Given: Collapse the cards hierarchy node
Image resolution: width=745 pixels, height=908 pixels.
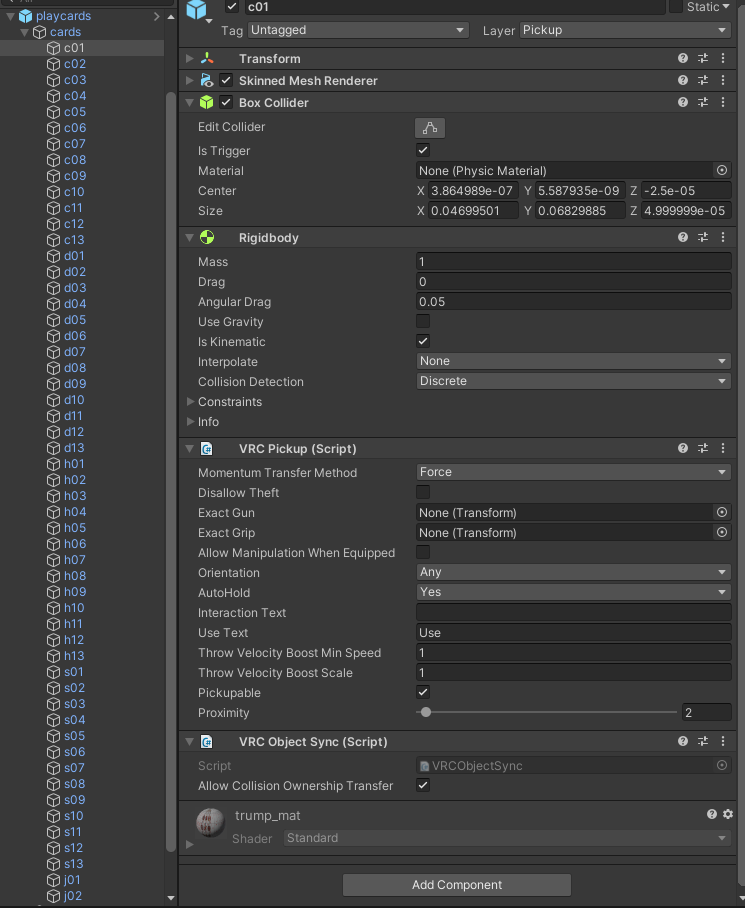Looking at the screenshot, I should coord(25,32).
